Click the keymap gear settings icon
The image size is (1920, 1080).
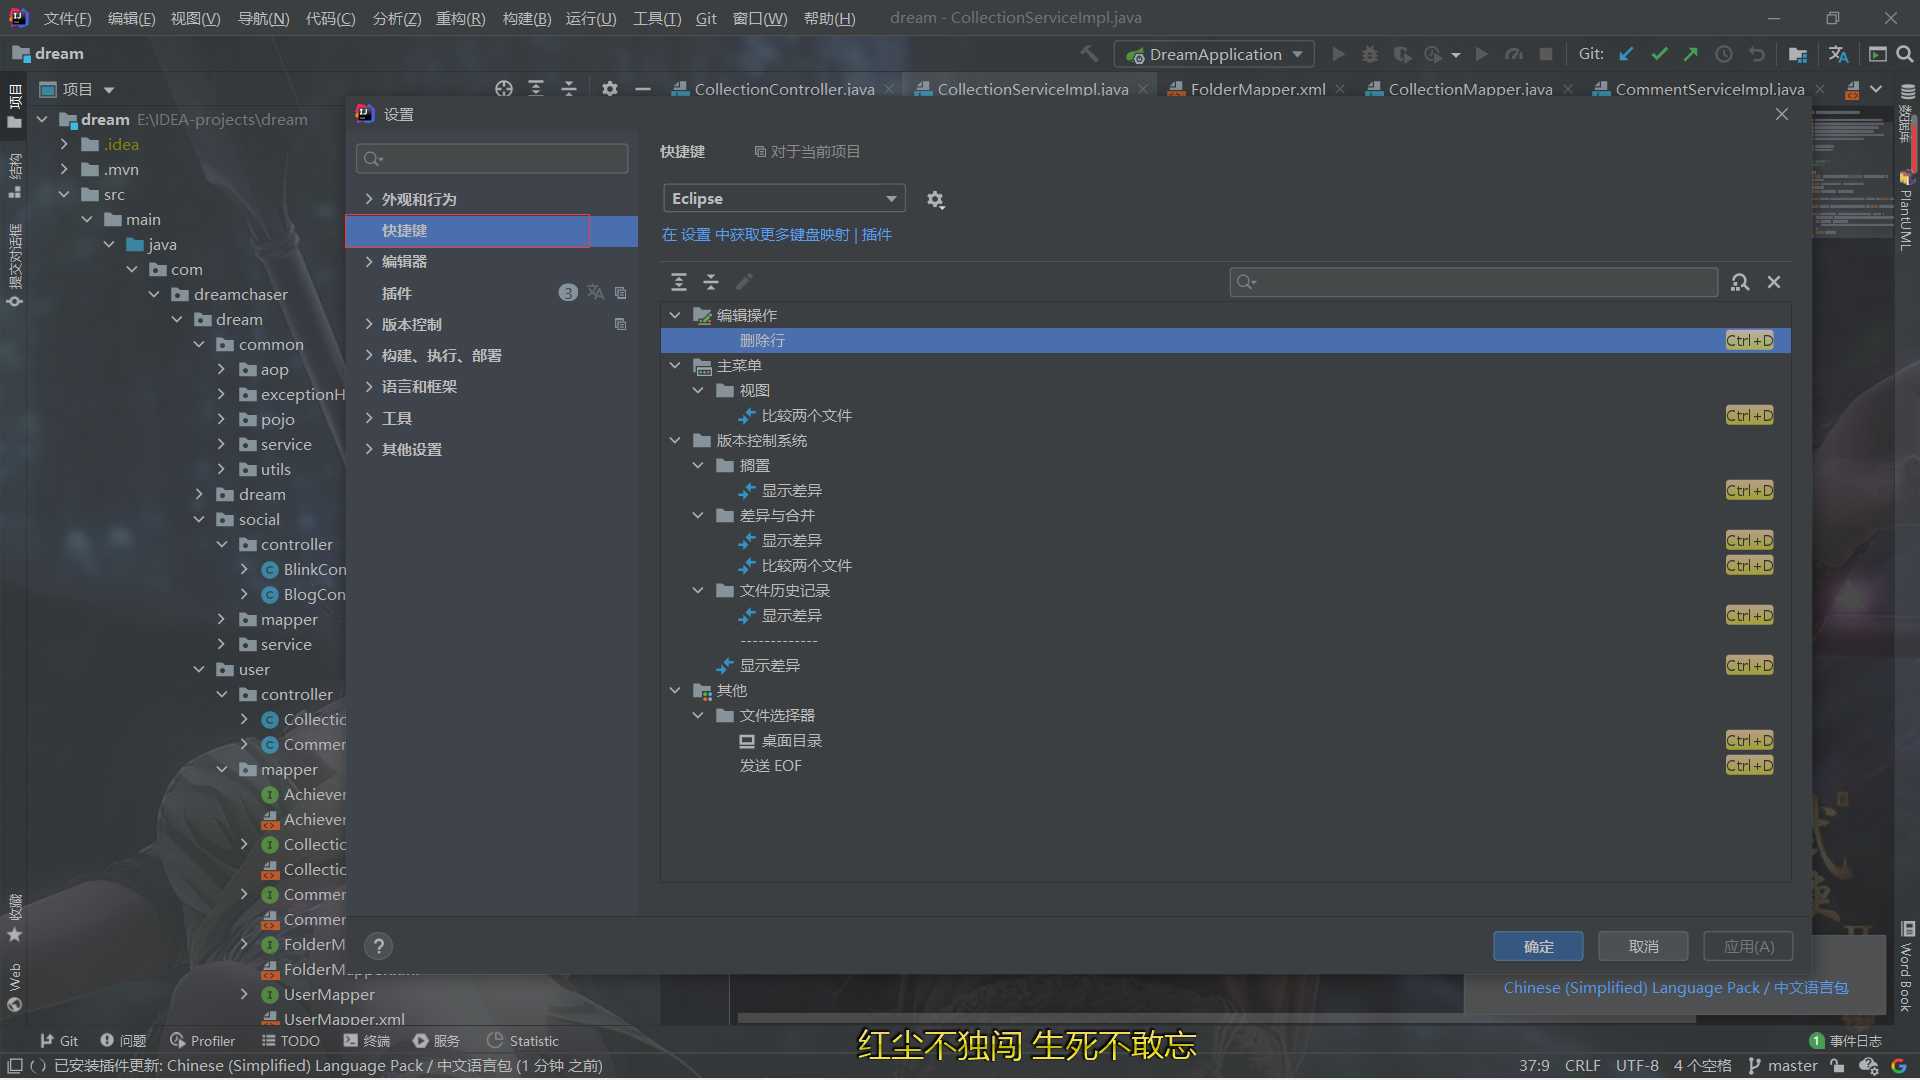(x=935, y=200)
